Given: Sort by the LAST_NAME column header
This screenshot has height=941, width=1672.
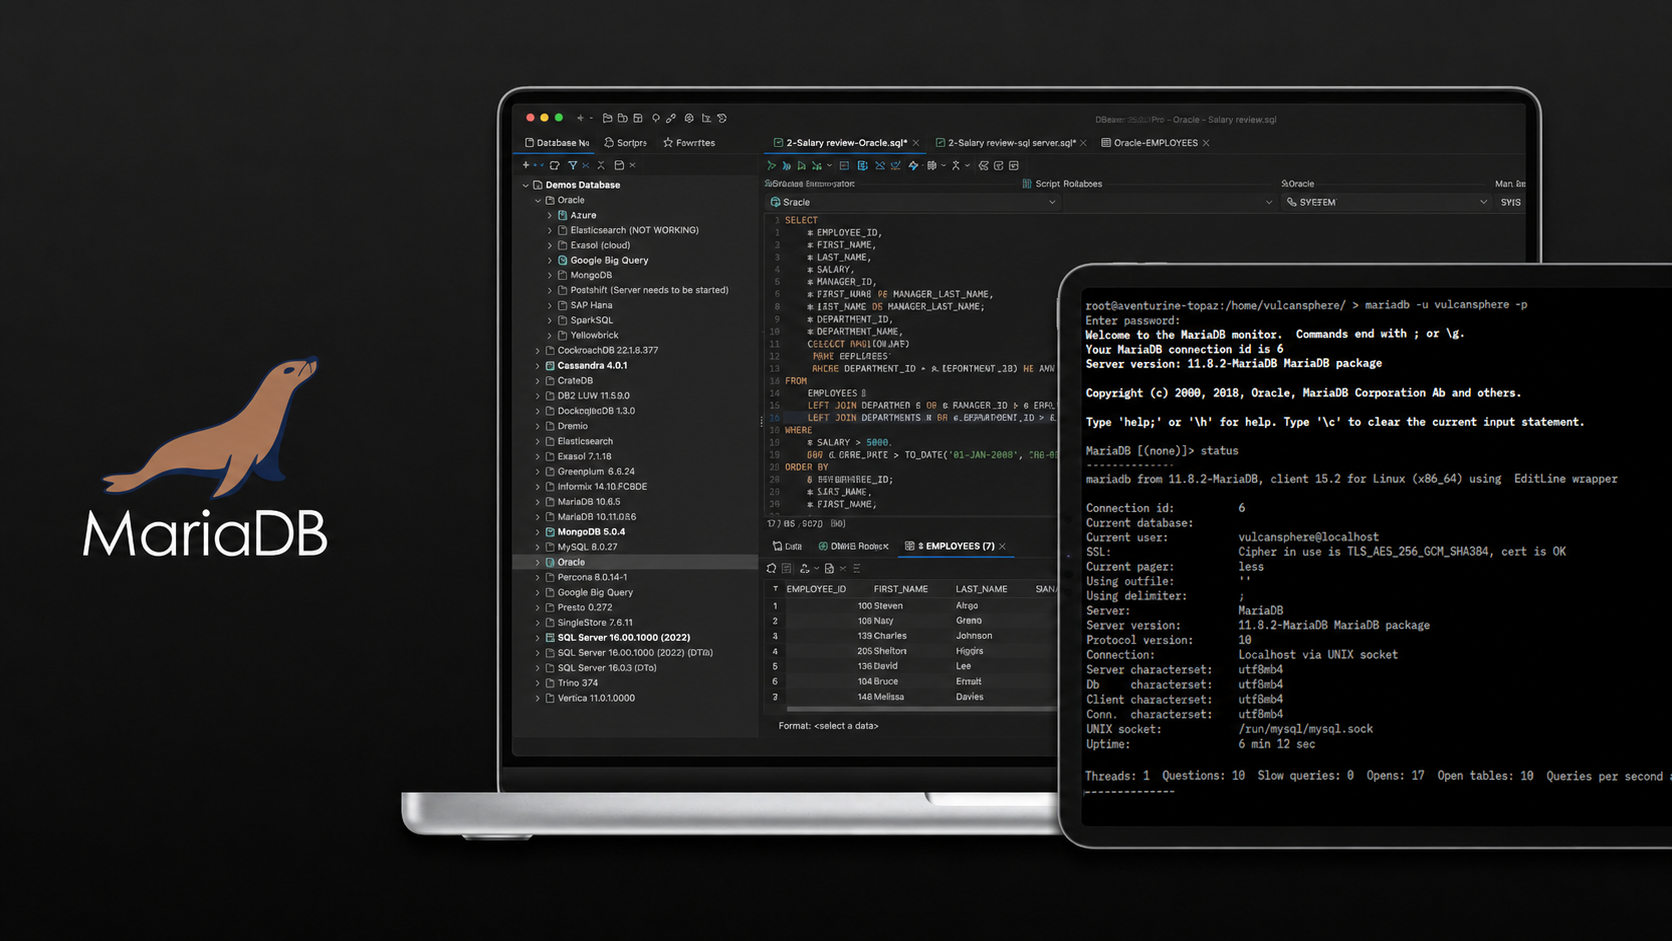Looking at the screenshot, I should click(x=981, y=589).
